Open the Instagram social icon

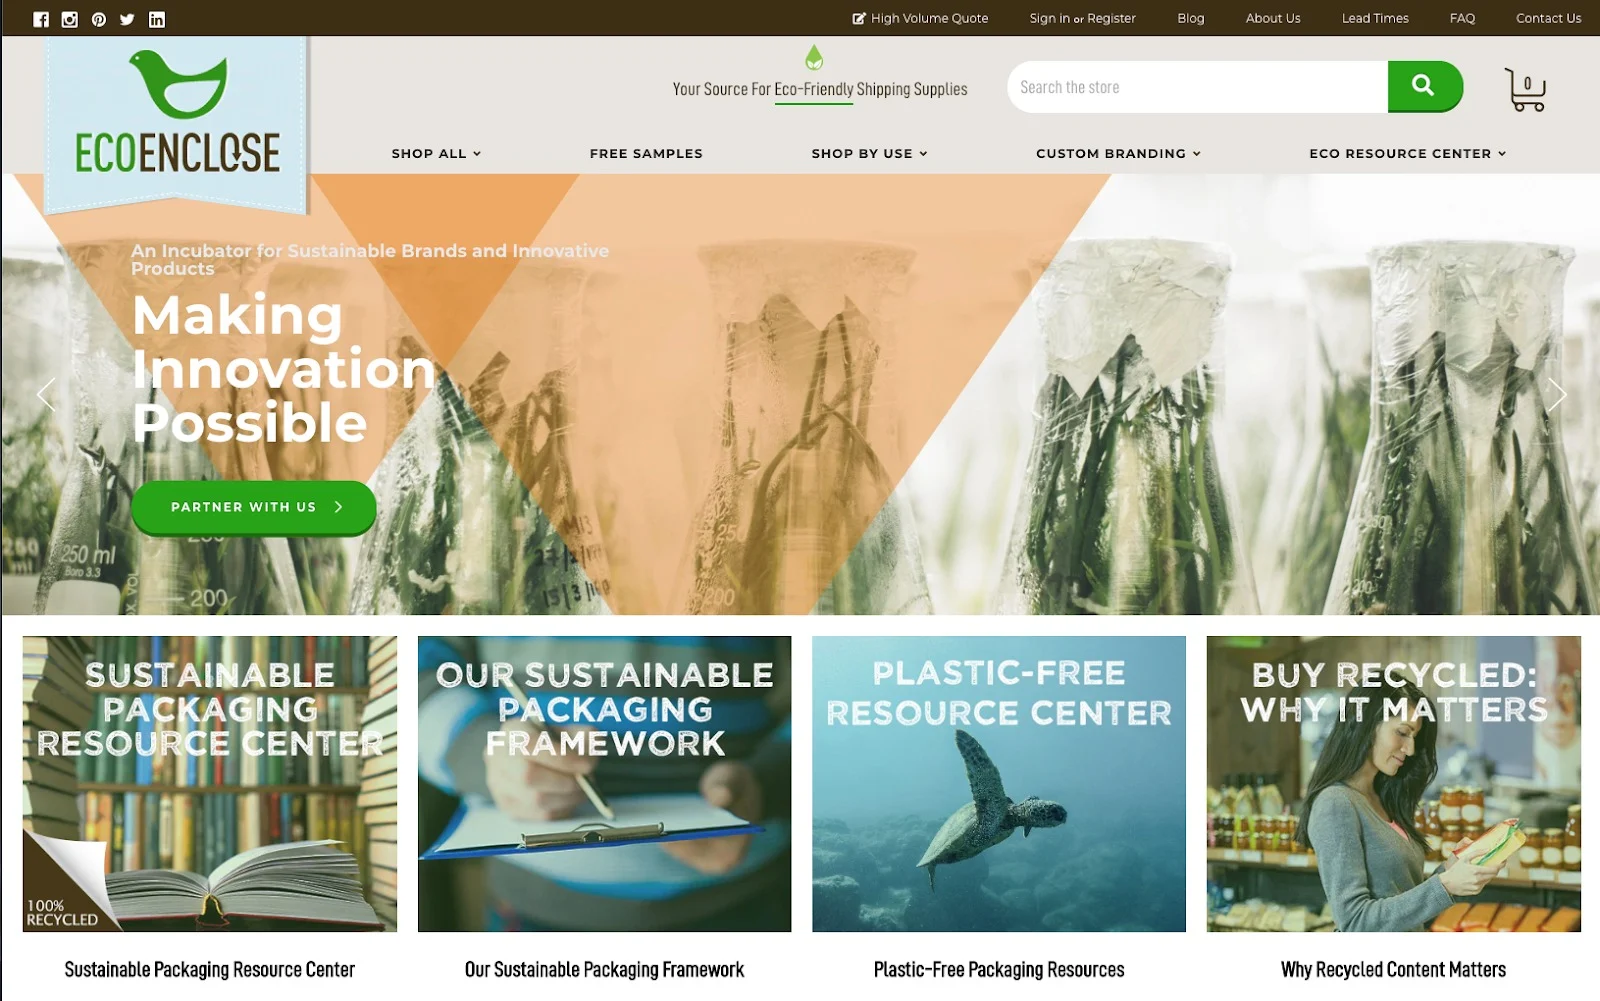(x=70, y=19)
